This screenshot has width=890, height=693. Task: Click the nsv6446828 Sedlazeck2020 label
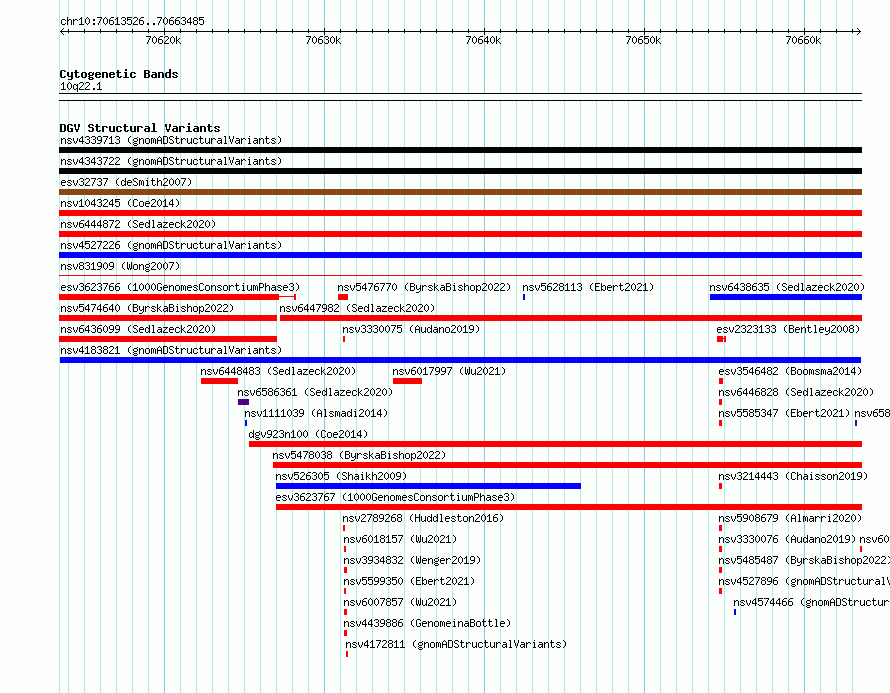coord(796,392)
